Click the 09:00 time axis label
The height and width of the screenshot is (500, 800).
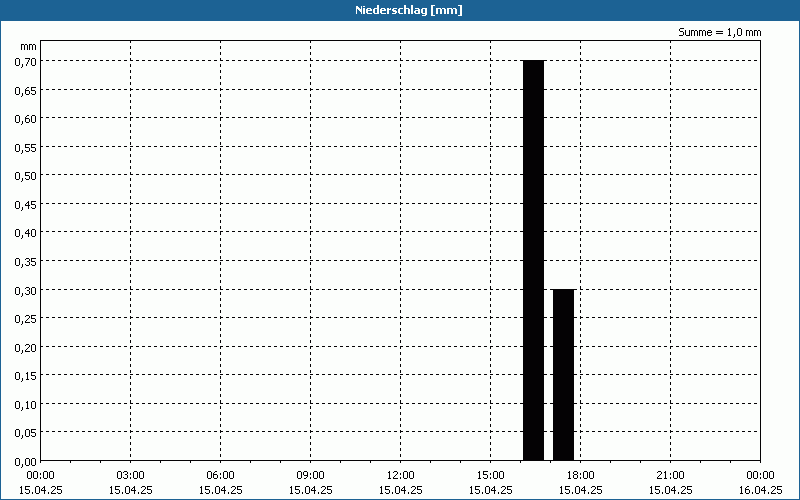tap(311, 476)
